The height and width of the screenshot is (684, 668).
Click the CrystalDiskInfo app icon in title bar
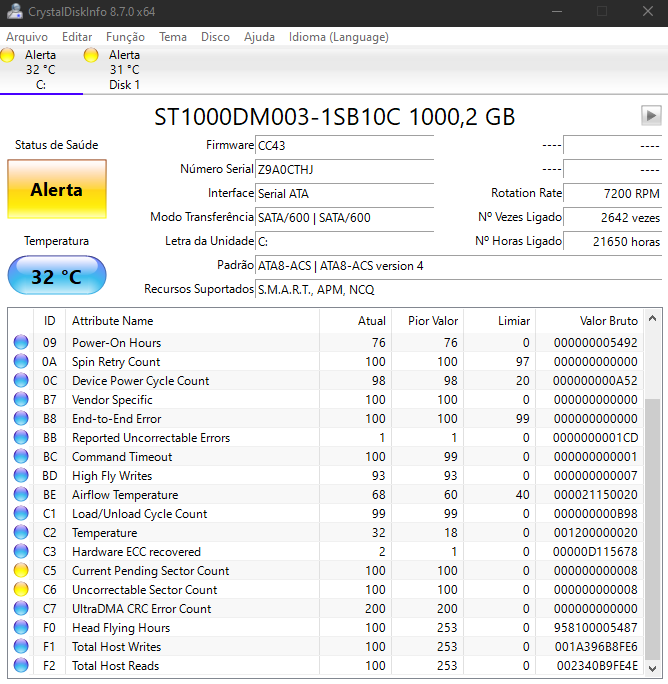tap(14, 11)
